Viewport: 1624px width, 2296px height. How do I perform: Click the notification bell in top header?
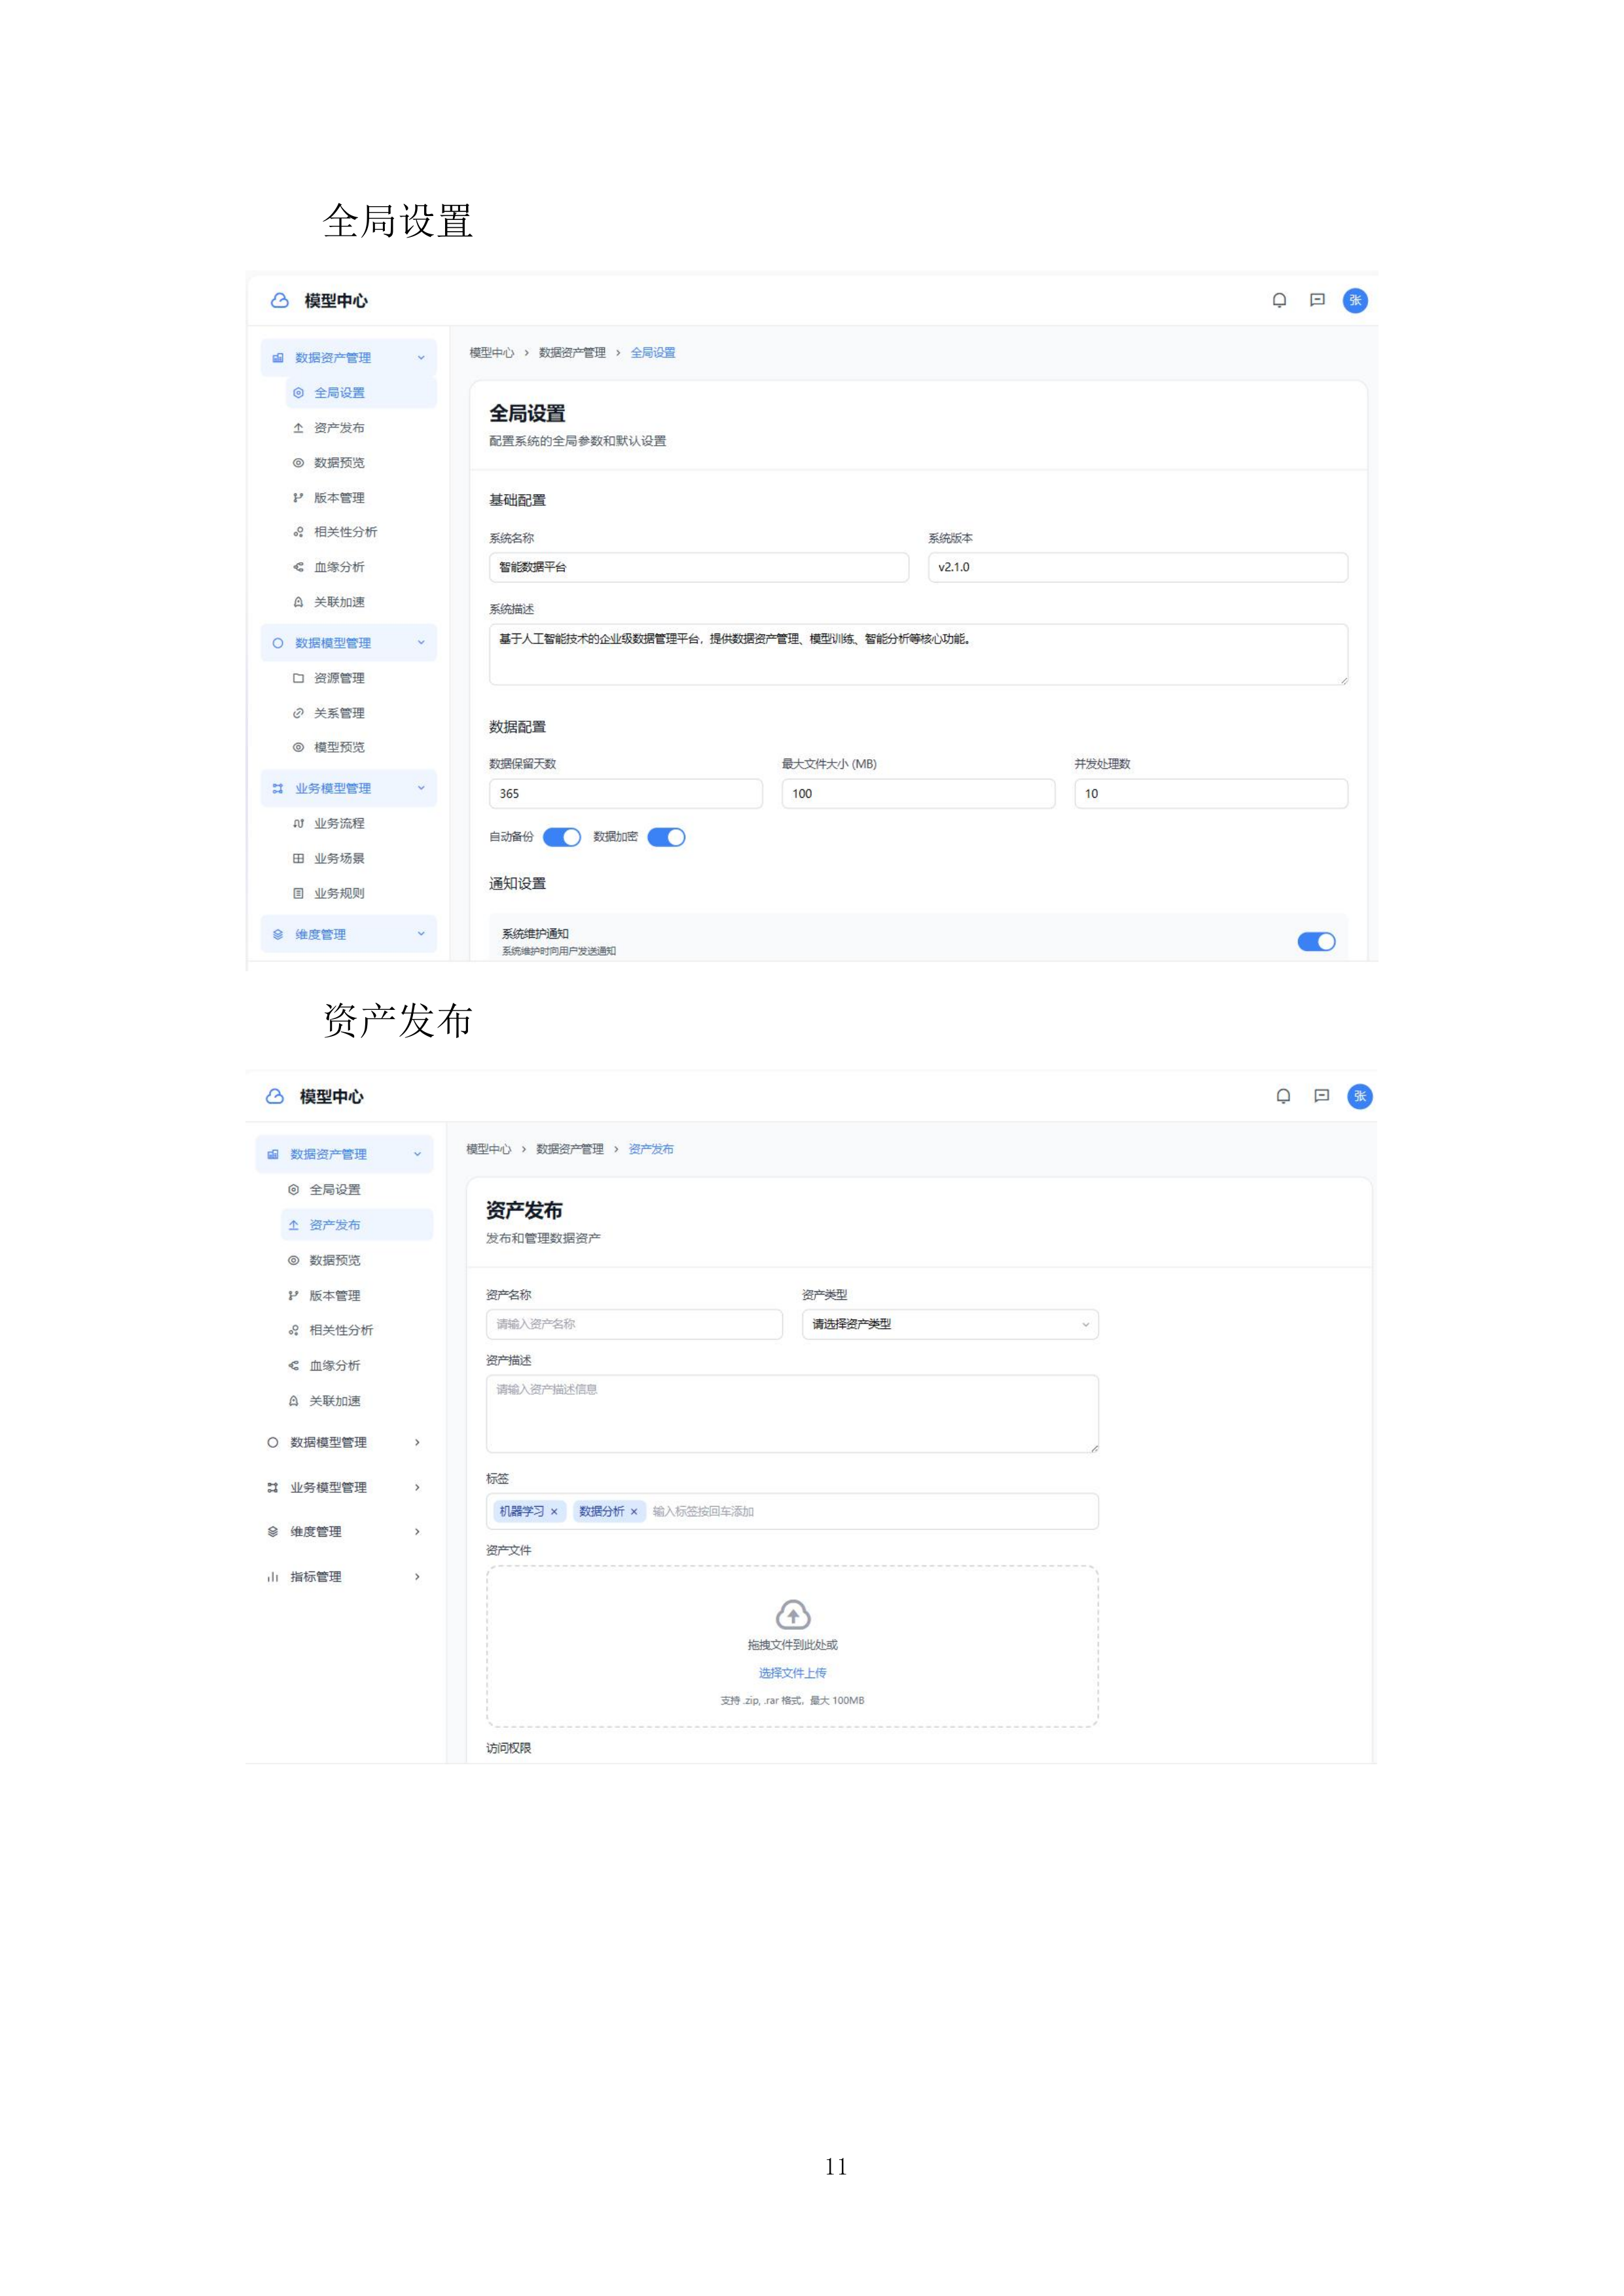[x=1279, y=300]
